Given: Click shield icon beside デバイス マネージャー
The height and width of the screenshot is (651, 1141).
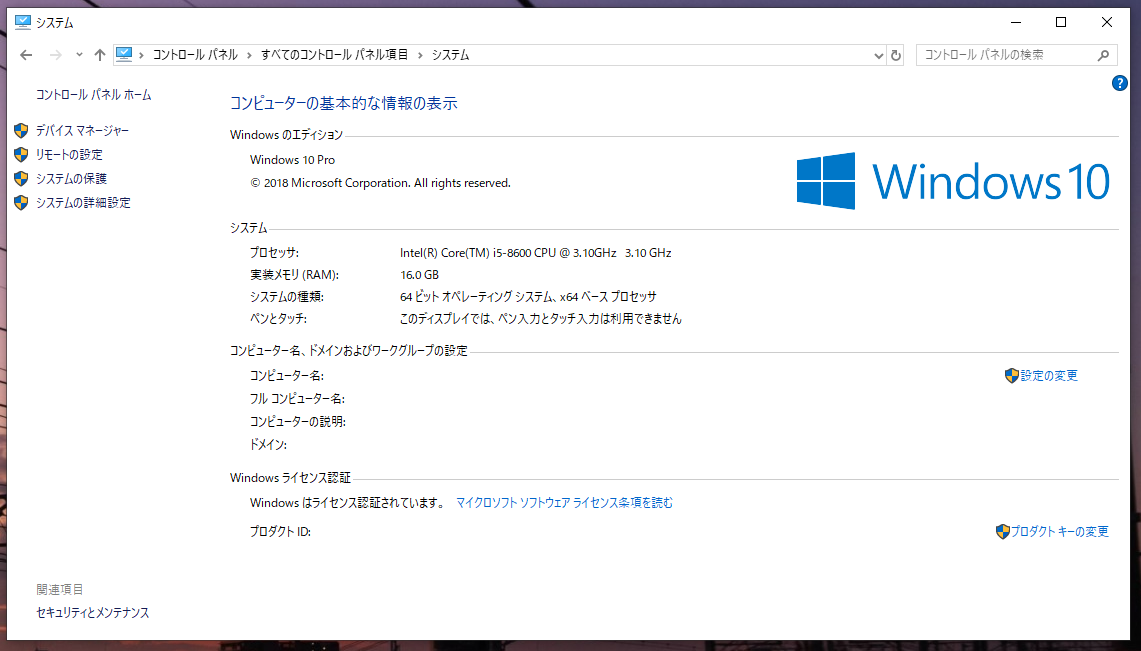Looking at the screenshot, I should pyautogui.click(x=21, y=131).
